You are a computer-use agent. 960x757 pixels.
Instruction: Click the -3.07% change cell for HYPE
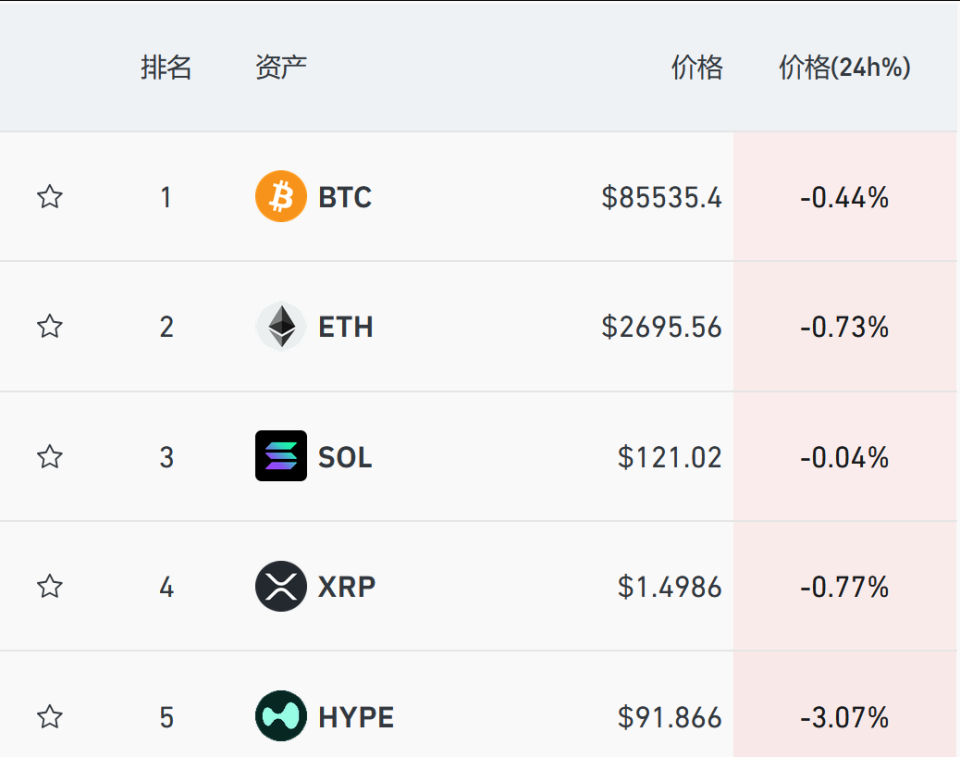click(x=844, y=717)
